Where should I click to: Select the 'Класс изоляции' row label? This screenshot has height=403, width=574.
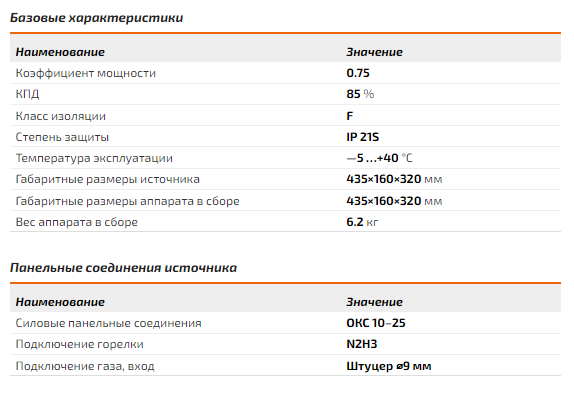pos(60,116)
